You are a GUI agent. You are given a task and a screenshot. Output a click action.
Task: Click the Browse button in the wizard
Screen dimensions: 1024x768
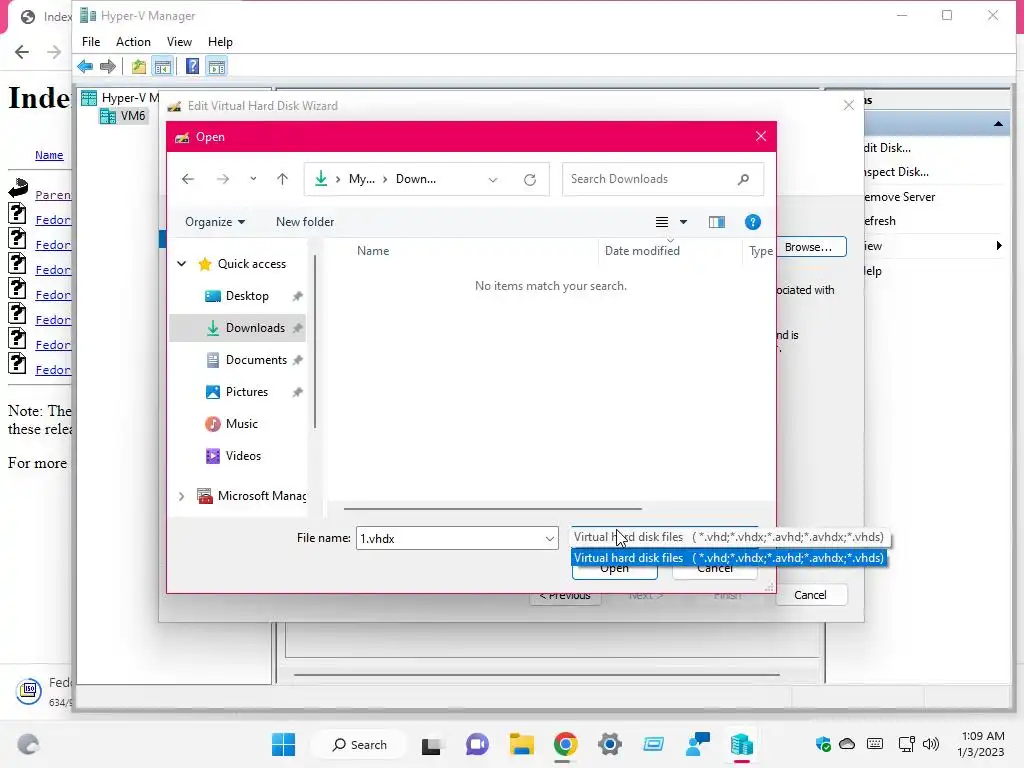pos(808,247)
